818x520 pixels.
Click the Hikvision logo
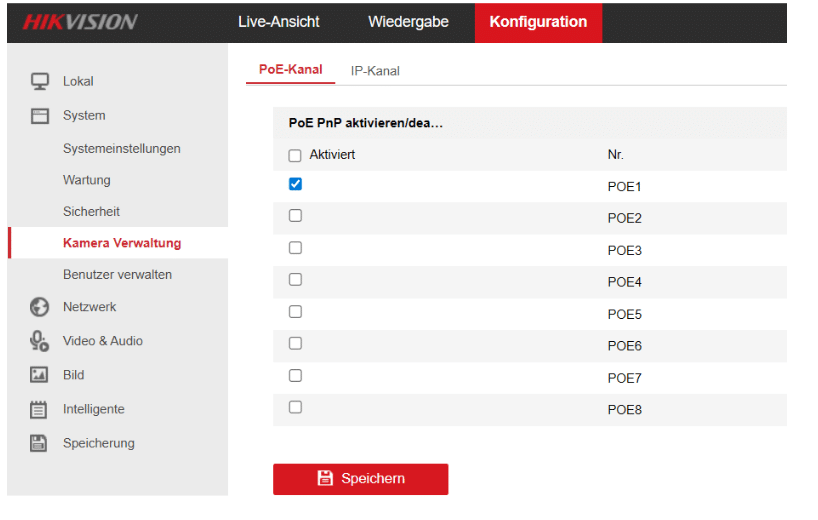coord(79,22)
